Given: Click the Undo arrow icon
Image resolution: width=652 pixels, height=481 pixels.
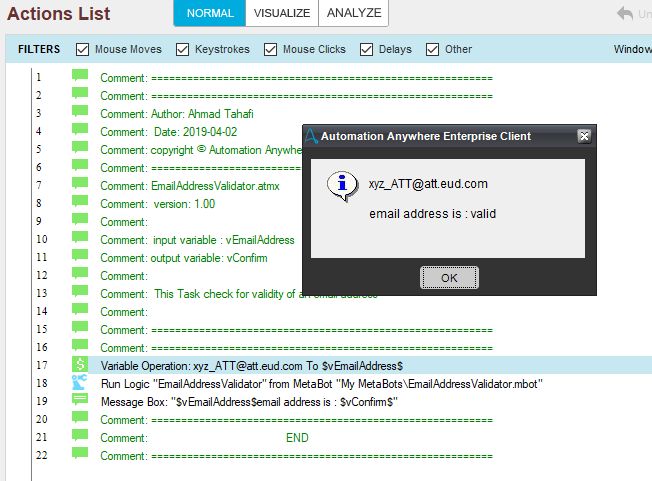Looking at the screenshot, I should (x=625, y=13).
